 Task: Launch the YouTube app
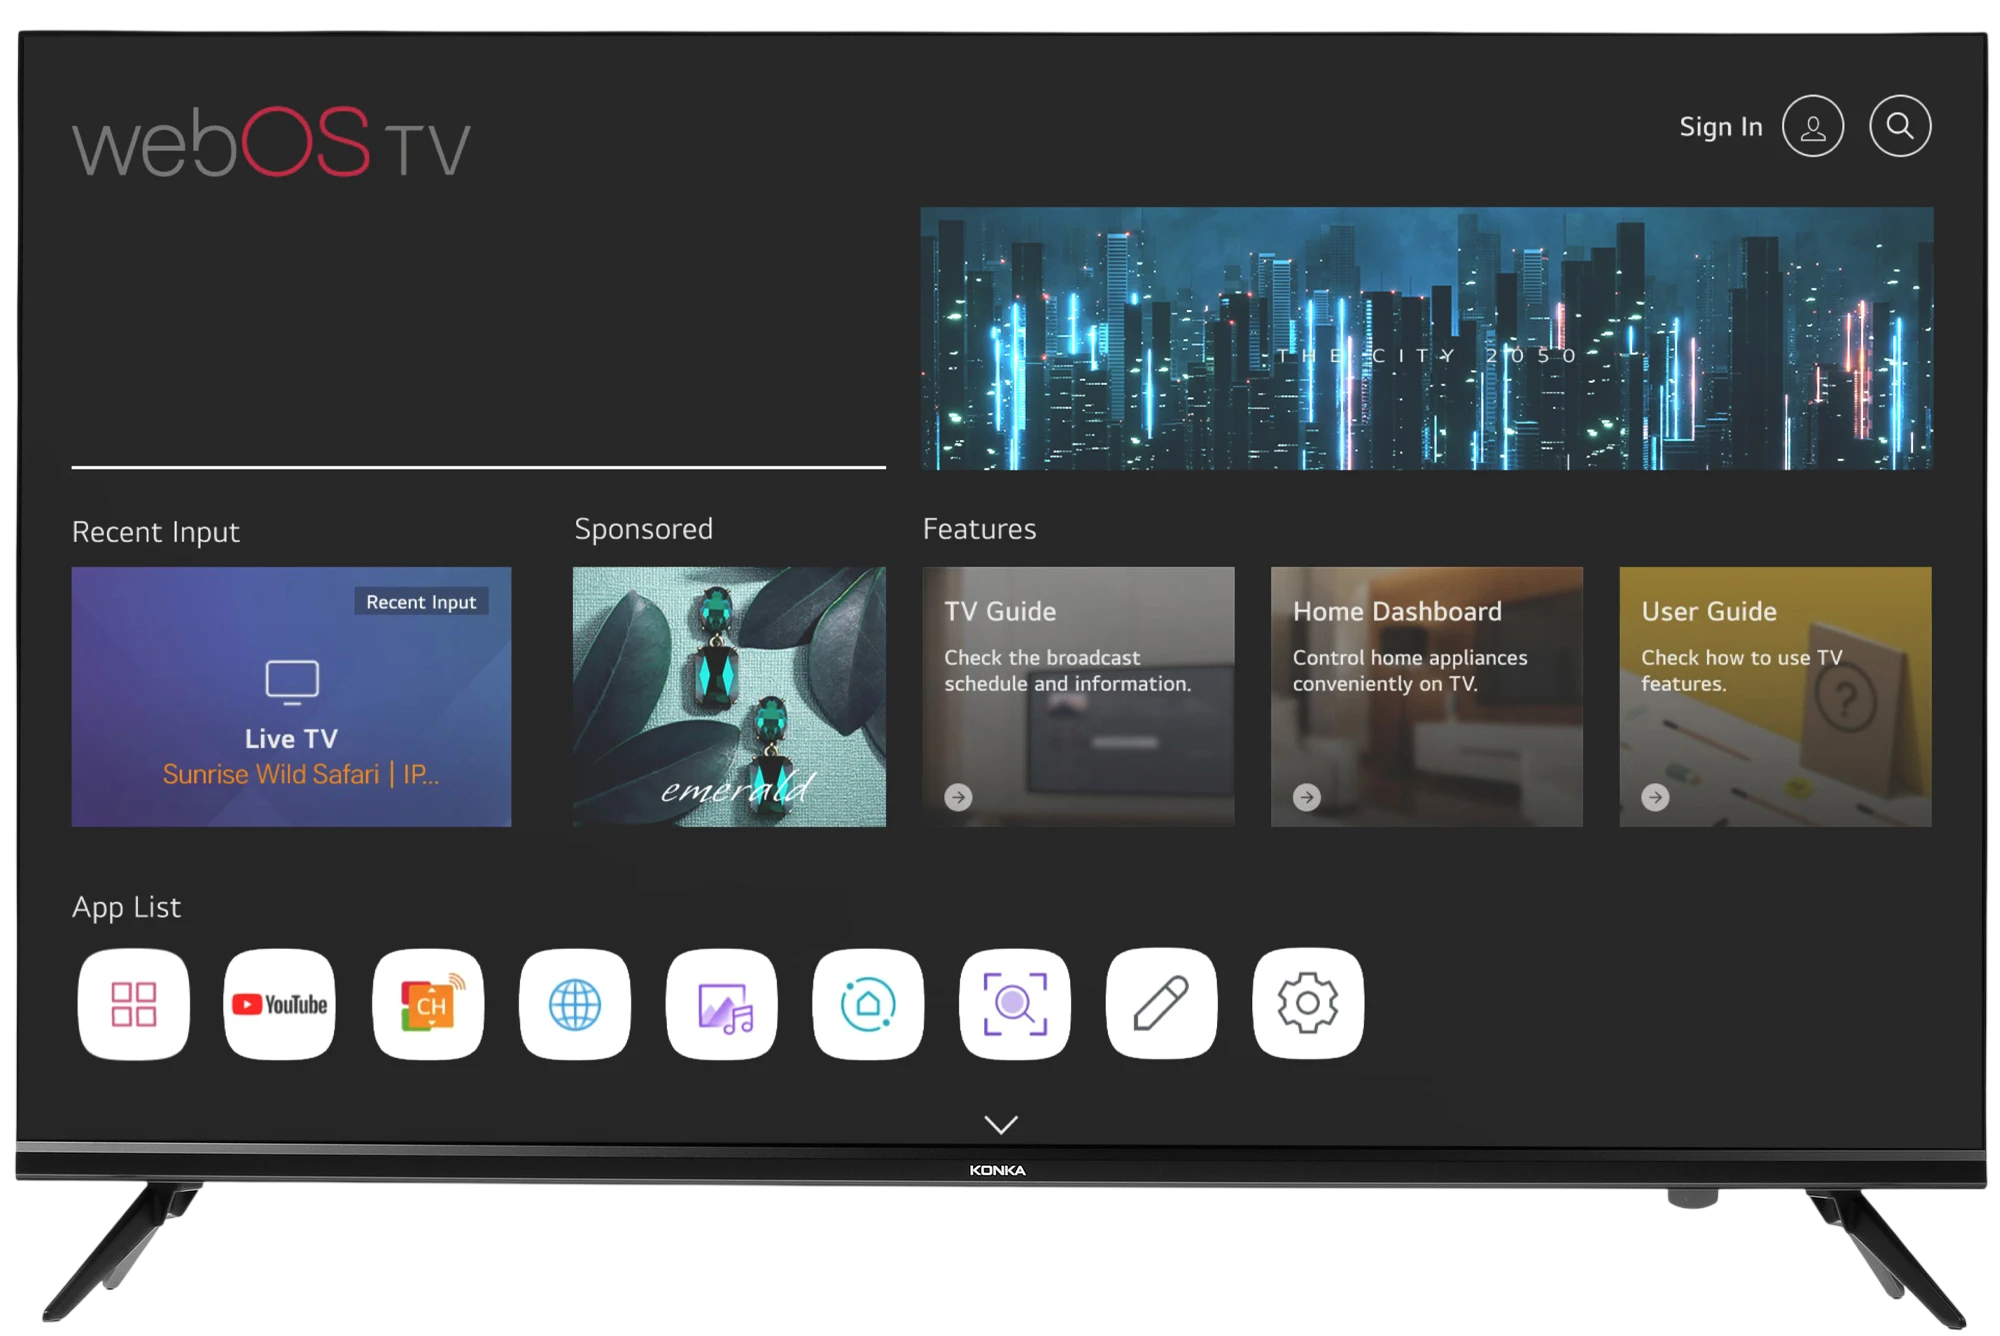[280, 1004]
